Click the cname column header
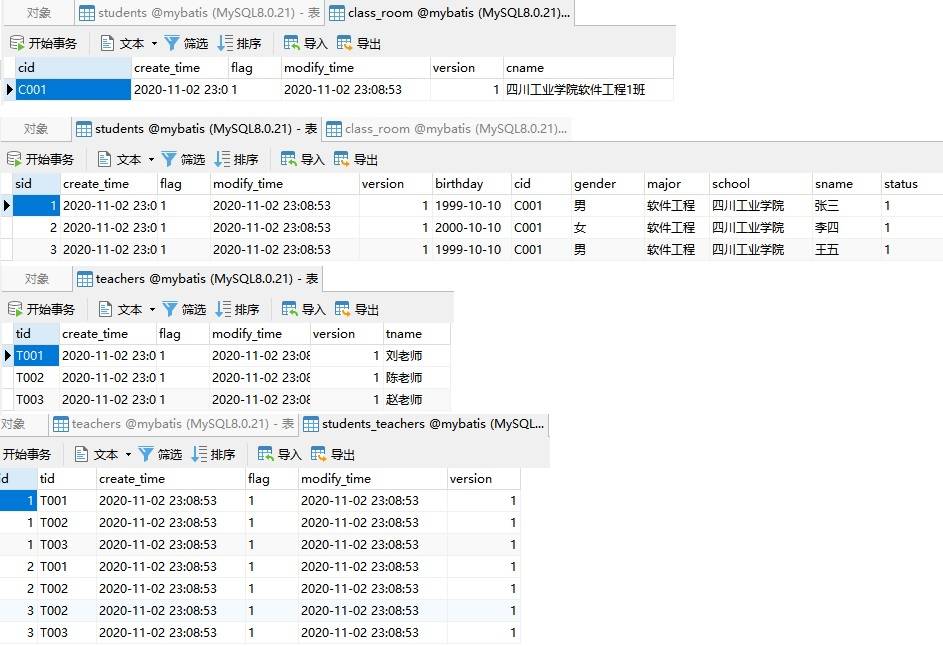The image size is (943, 646). [525, 68]
